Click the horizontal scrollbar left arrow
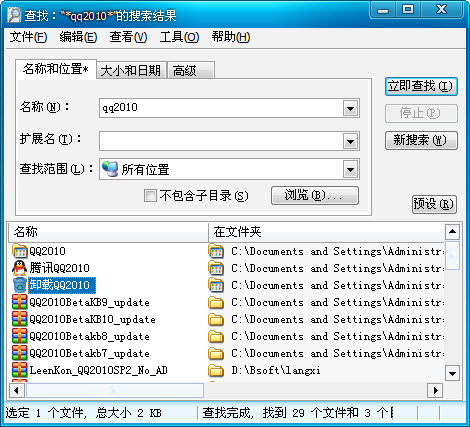Viewport: 470px width, 427px height. pos(16,390)
